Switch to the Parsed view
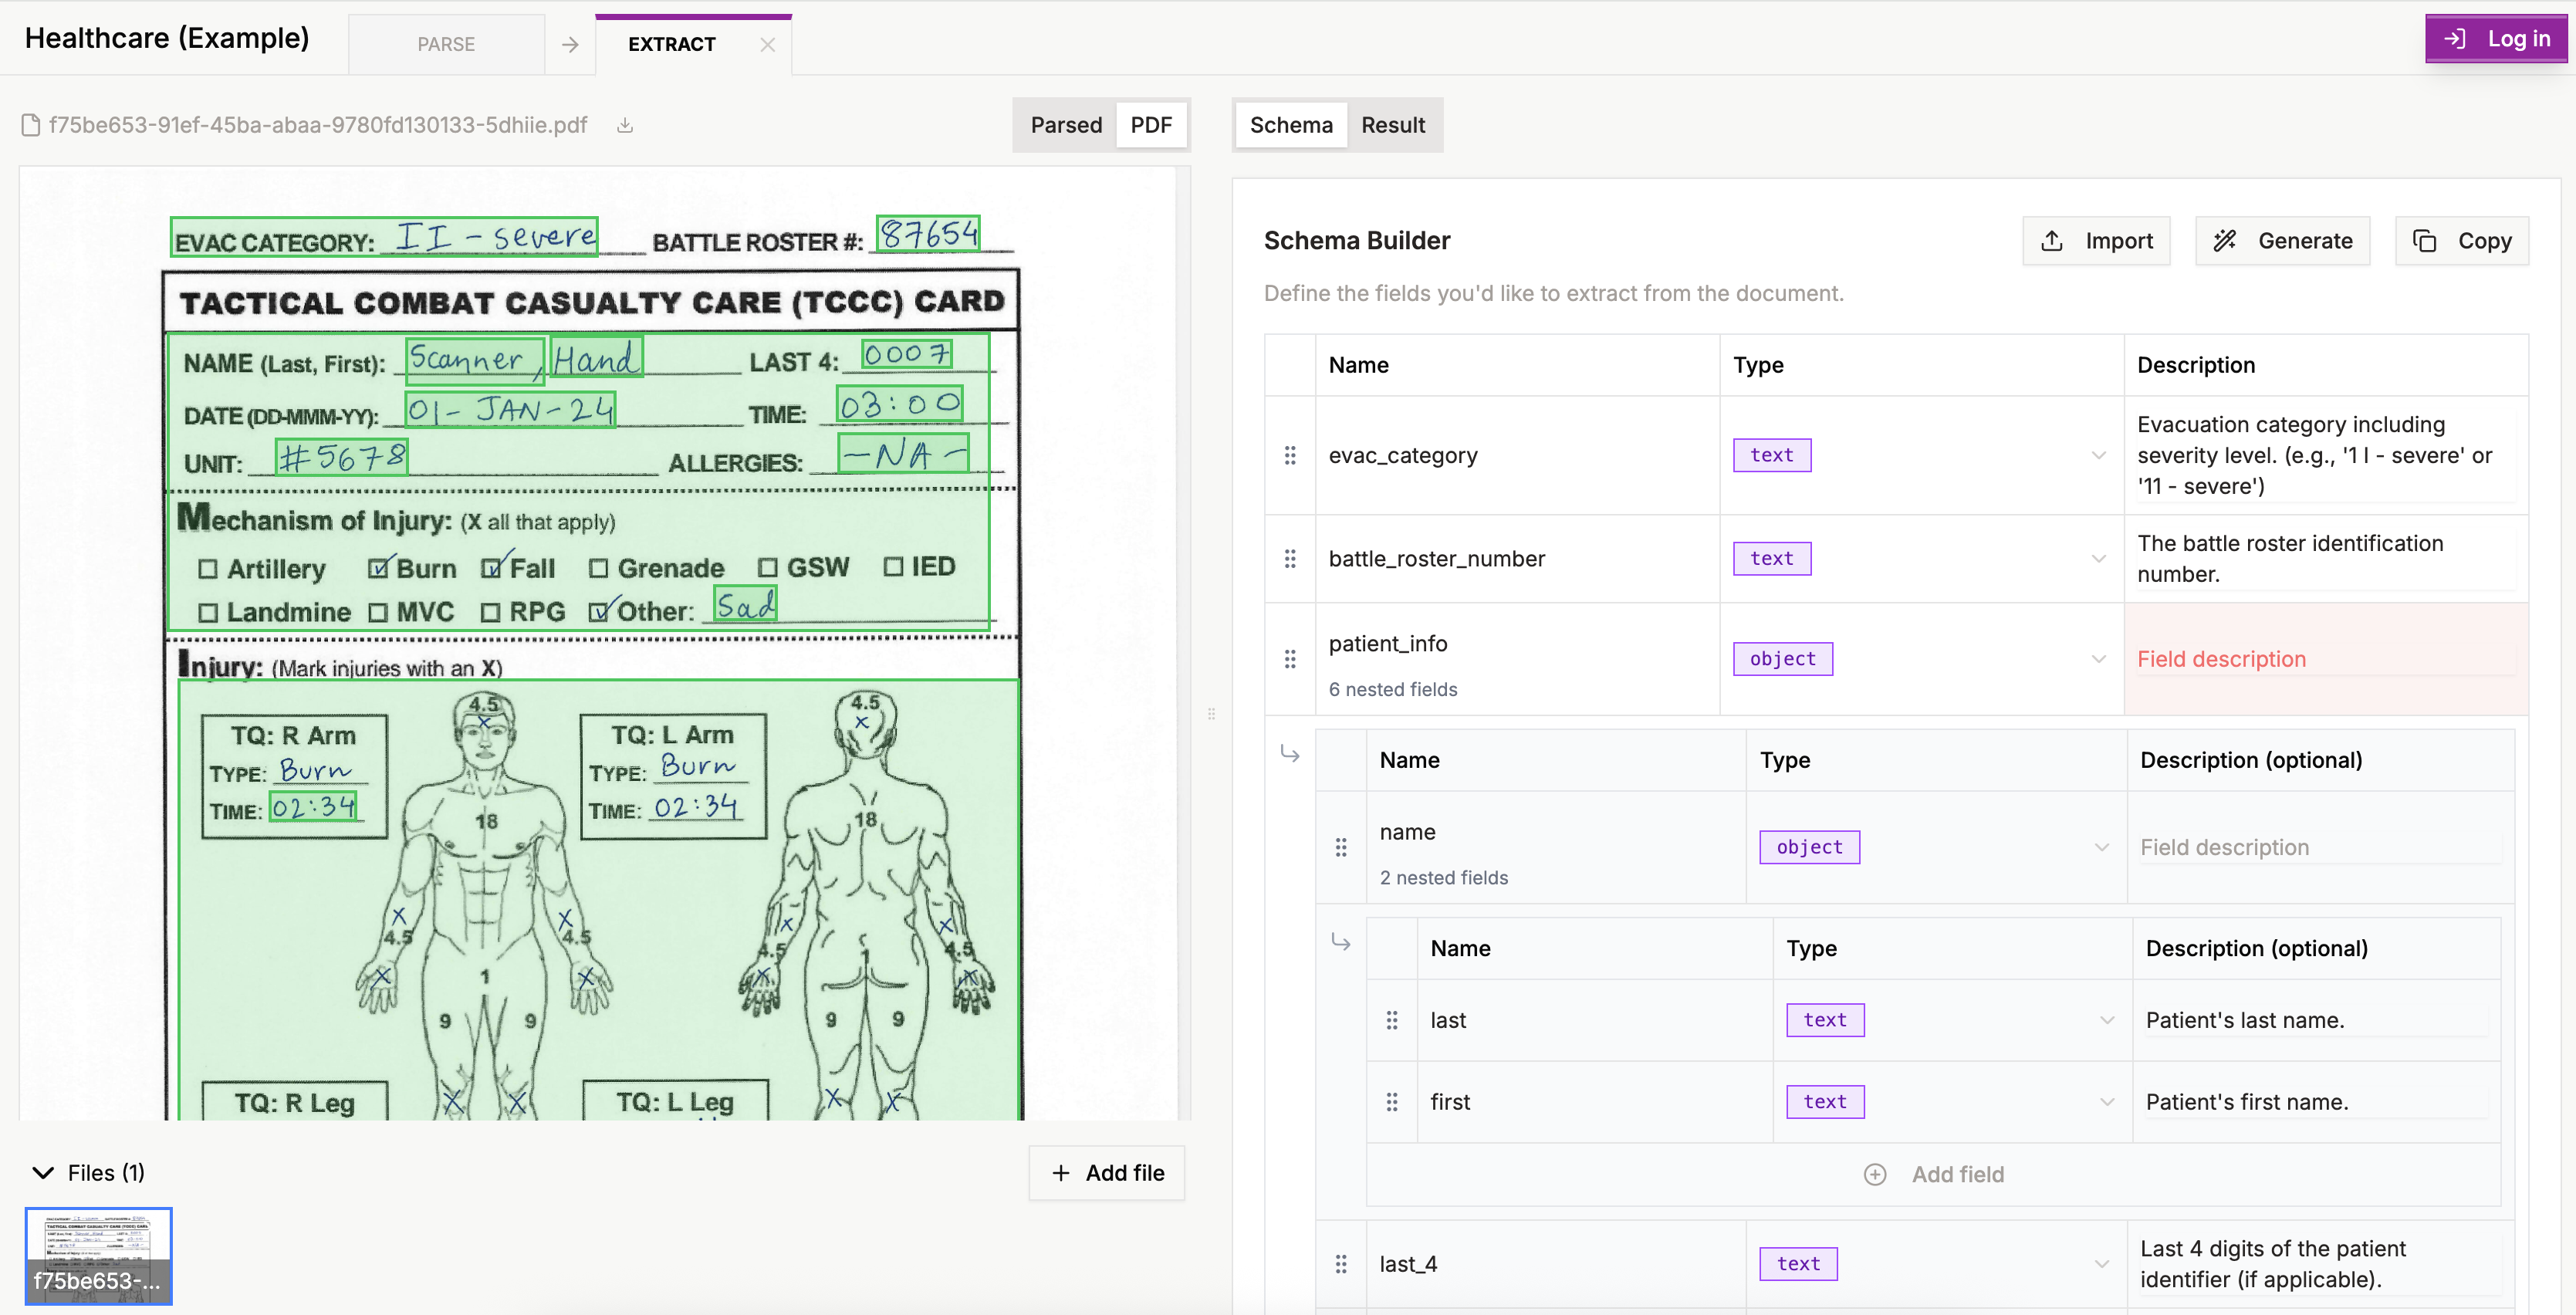Screen dimensions: 2576x1315 point(1066,125)
